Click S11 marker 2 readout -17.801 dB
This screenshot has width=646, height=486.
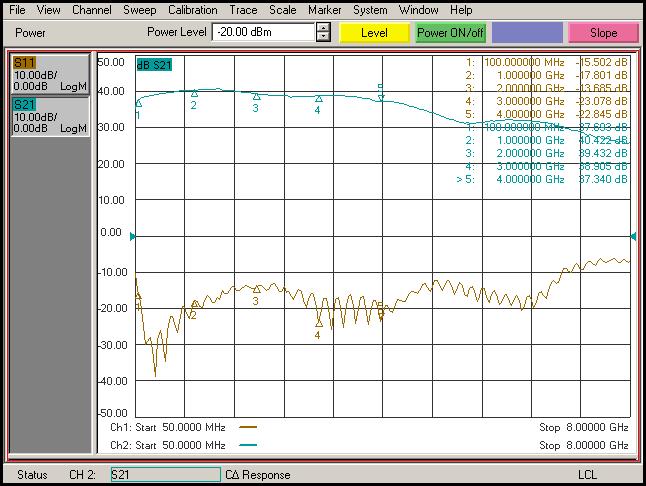(x=602, y=75)
